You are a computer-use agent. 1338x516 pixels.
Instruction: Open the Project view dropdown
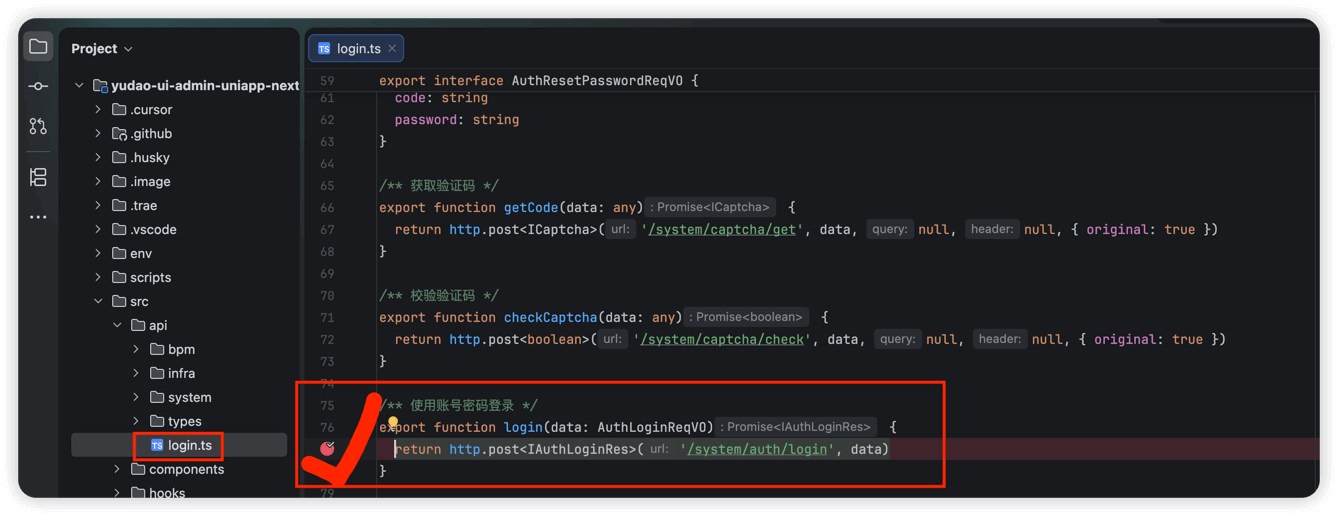(x=102, y=48)
